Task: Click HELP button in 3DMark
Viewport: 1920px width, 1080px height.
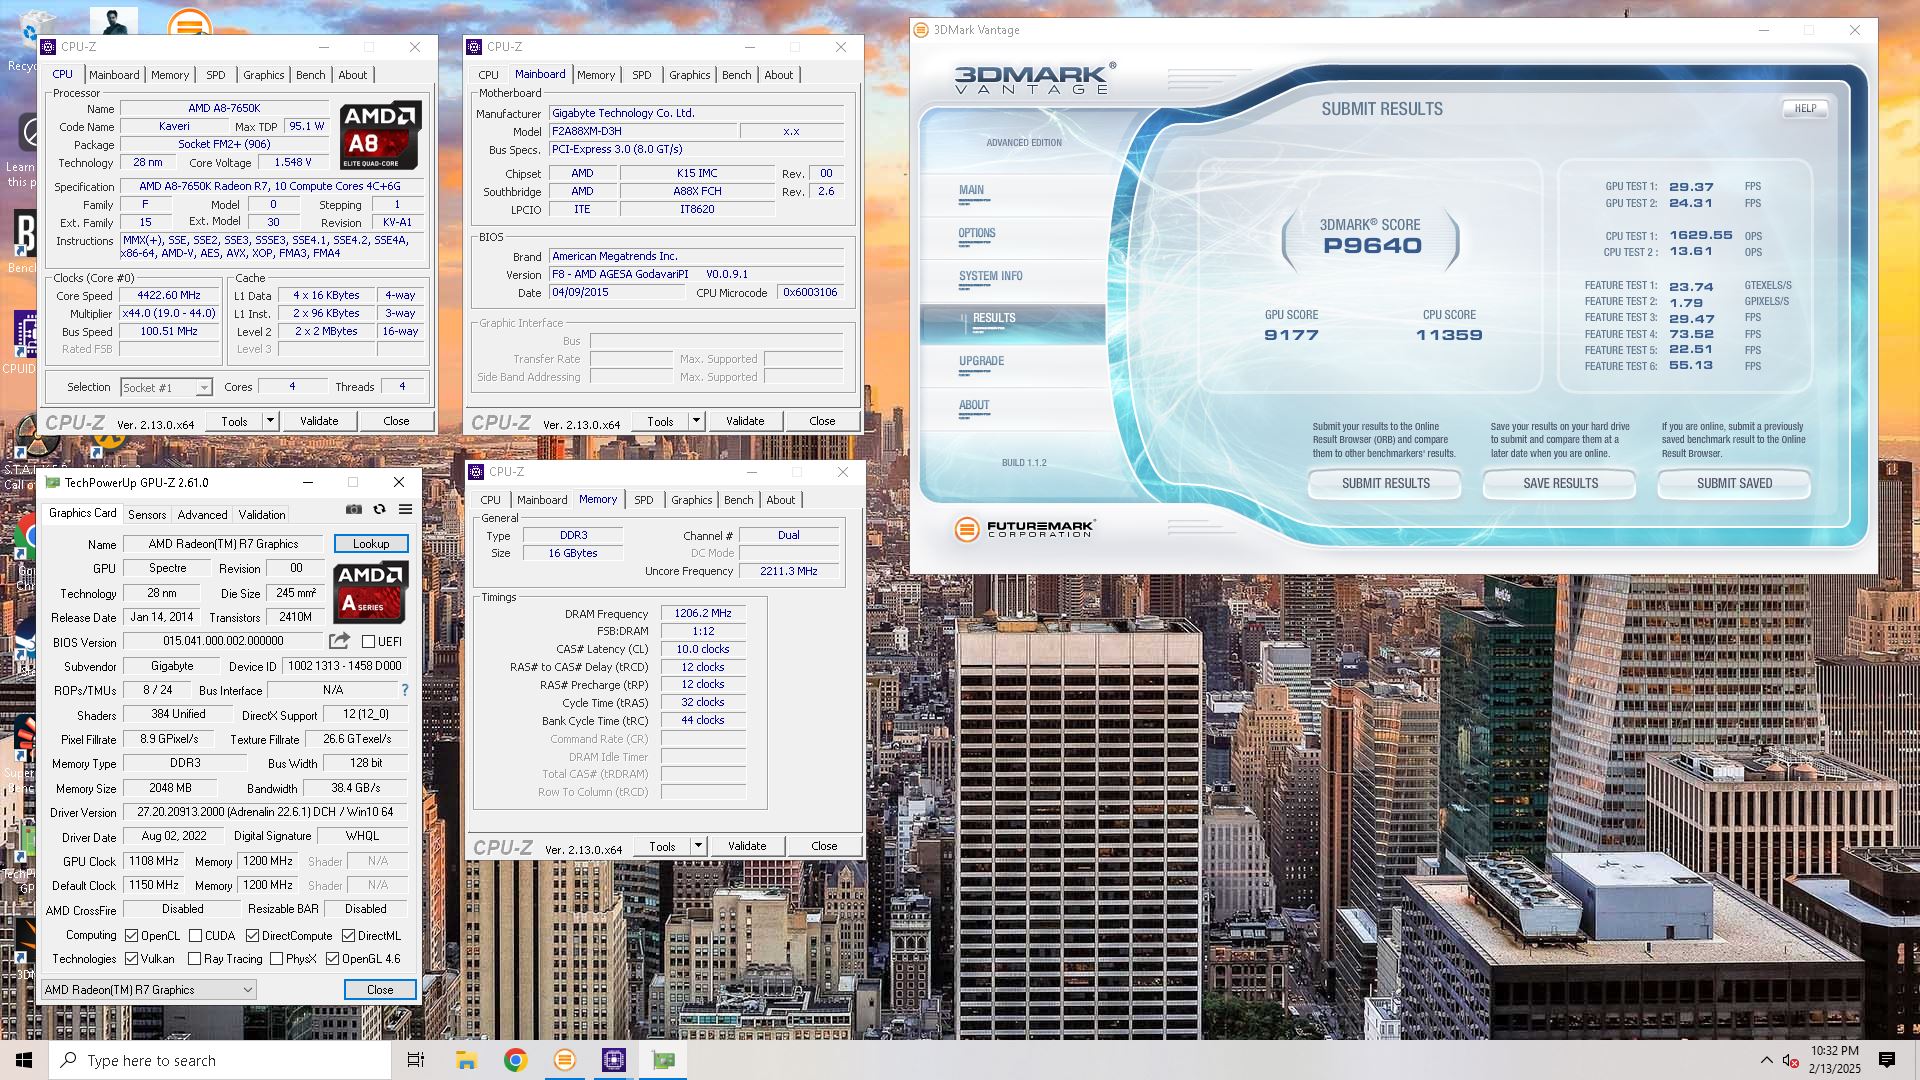Action: click(1805, 108)
